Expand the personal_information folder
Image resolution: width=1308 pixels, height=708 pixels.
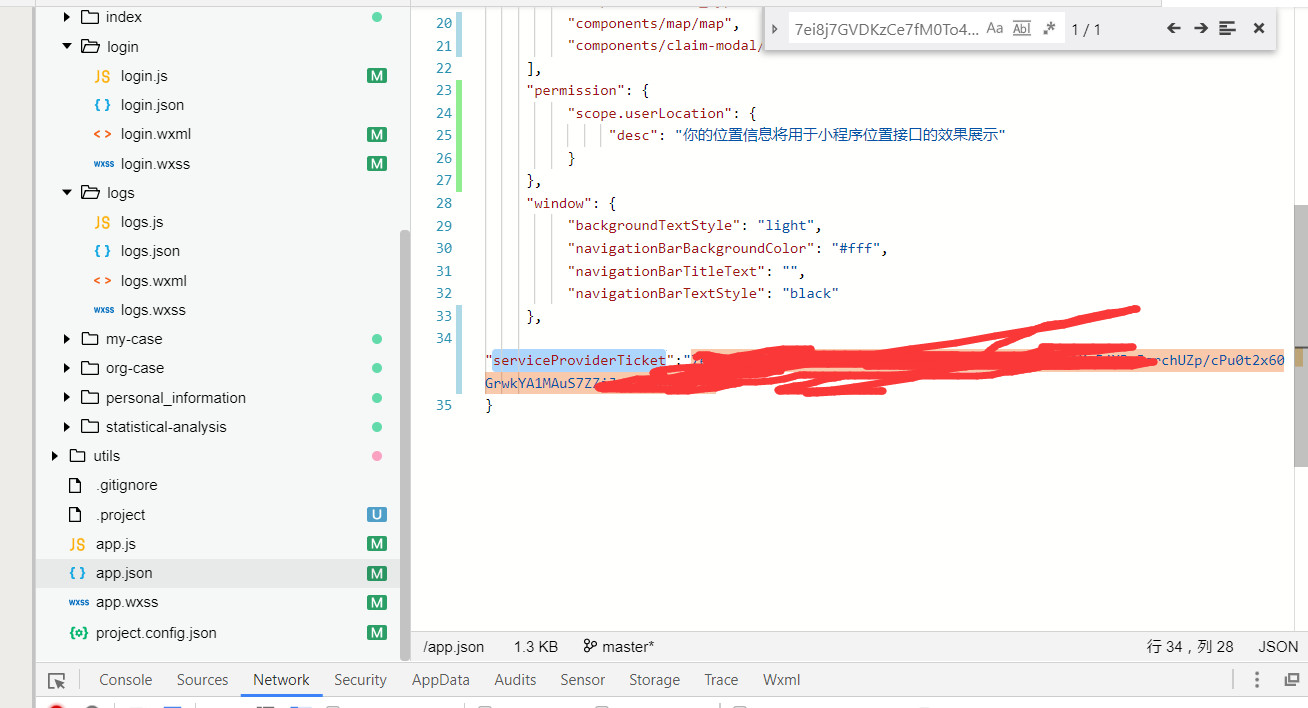coord(67,397)
